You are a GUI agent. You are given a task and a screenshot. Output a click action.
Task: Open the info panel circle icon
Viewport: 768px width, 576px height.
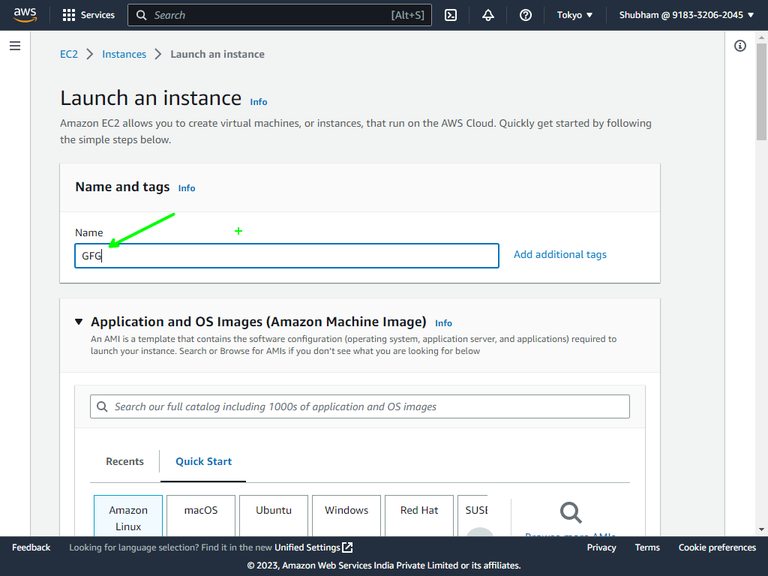click(x=740, y=46)
